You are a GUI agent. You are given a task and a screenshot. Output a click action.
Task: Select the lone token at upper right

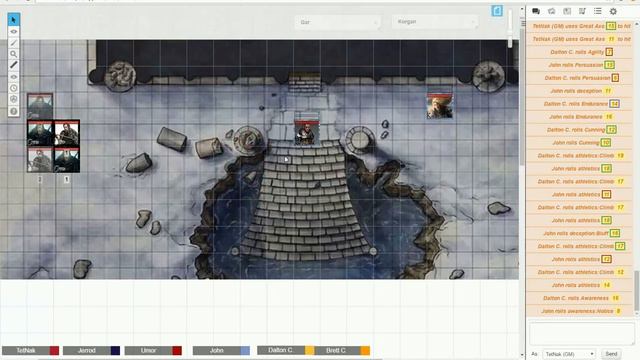point(440,106)
